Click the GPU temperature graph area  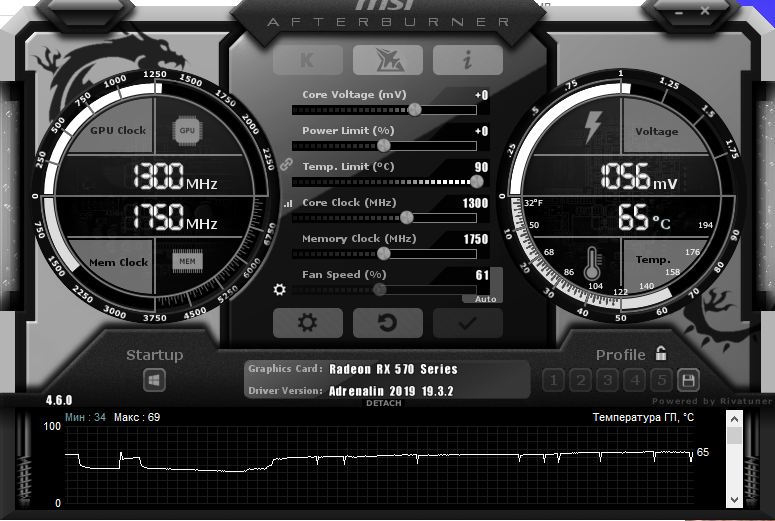380,465
